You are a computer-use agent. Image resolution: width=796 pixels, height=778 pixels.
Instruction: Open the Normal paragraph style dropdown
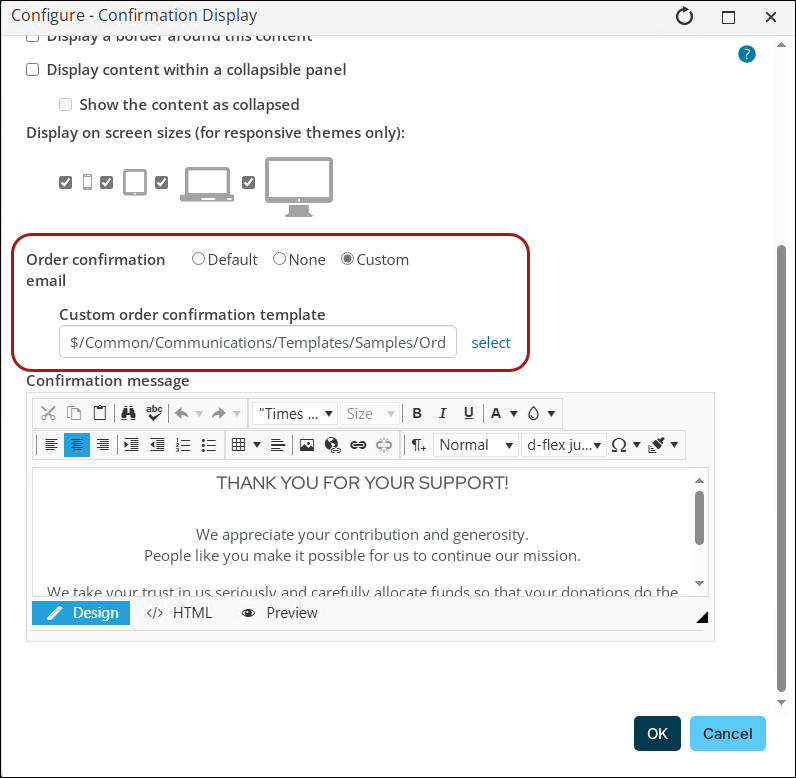click(476, 445)
